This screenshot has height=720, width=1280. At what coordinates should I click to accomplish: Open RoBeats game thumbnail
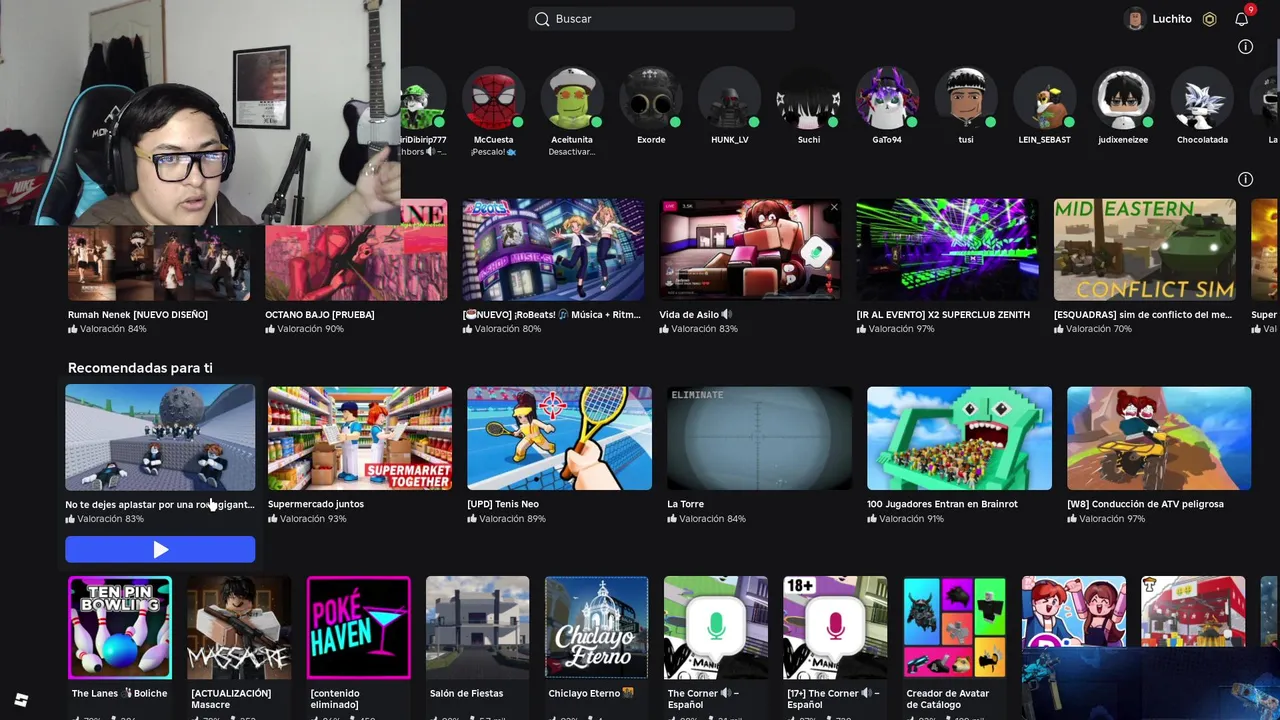pyautogui.click(x=553, y=249)
